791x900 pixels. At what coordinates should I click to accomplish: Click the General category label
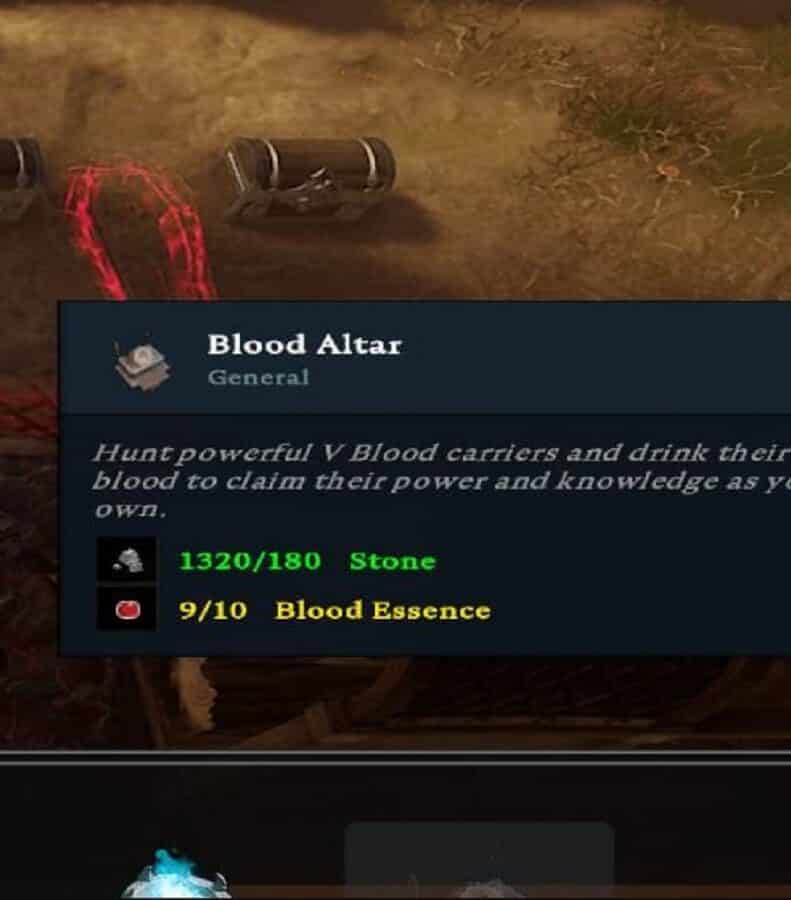click(x=258, y=378)
